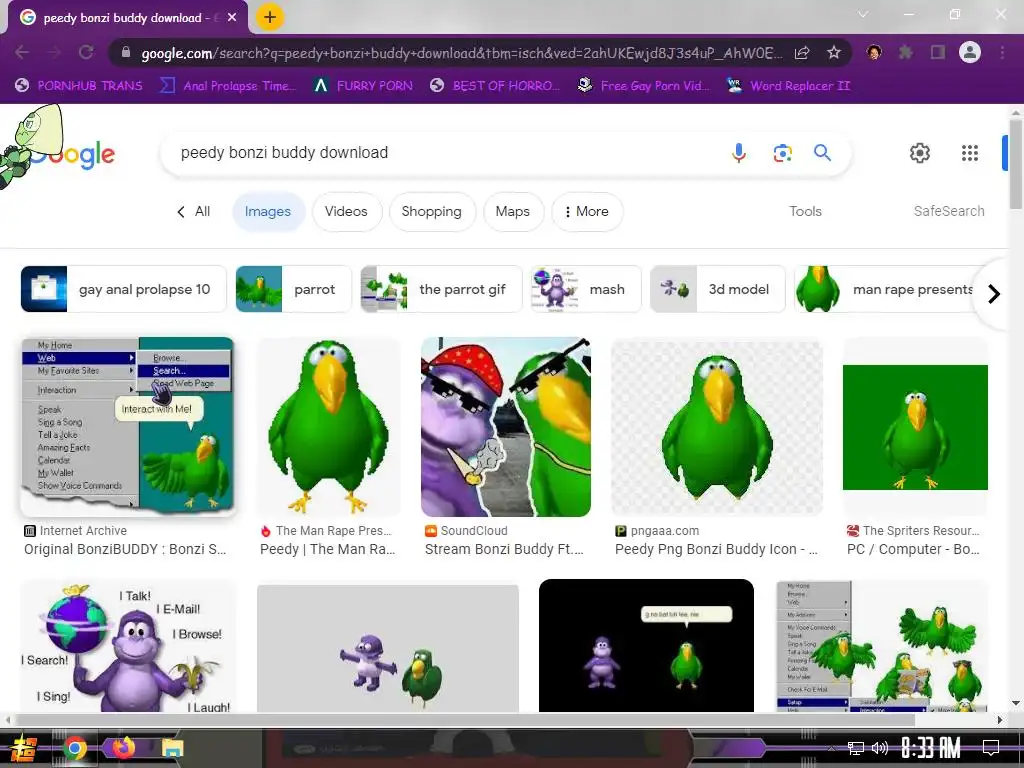Open the network icon in system tray
Image resolution: width=1024 pixels, height=768 pixels.
856,748
